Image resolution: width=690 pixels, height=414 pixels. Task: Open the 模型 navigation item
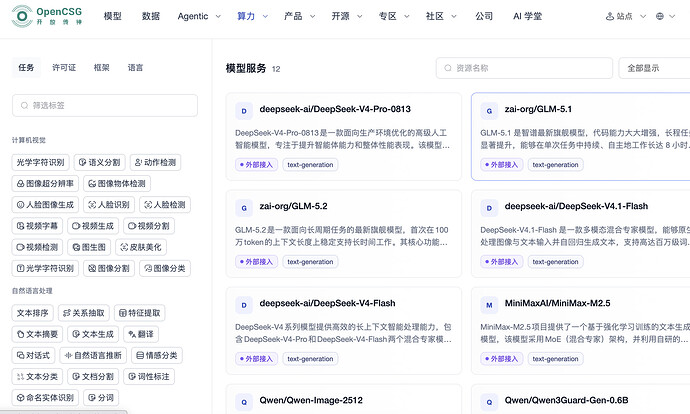(112, 16)
